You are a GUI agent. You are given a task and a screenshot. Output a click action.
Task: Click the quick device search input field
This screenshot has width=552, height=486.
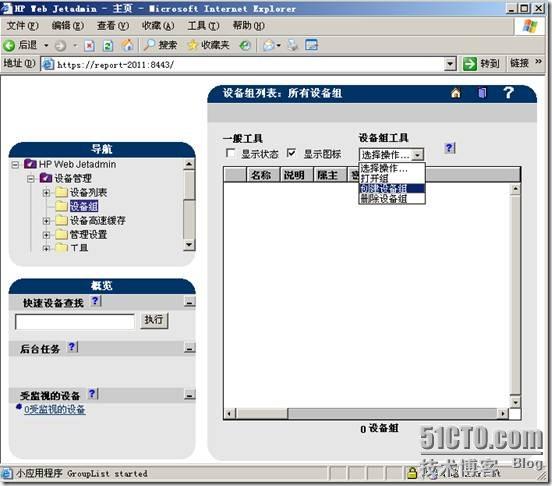point(75,322)
